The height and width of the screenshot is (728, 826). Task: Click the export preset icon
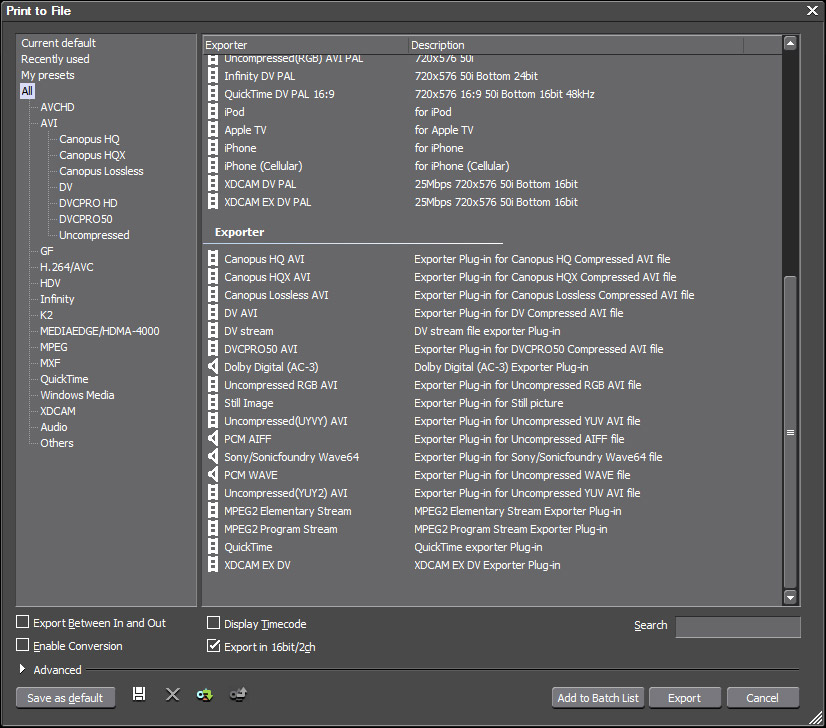pyautogui.click(x=238, y=695)
